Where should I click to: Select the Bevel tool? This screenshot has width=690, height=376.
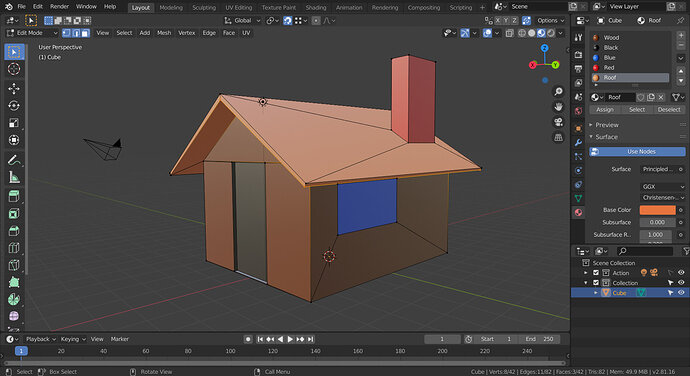[x=14, y=231]
